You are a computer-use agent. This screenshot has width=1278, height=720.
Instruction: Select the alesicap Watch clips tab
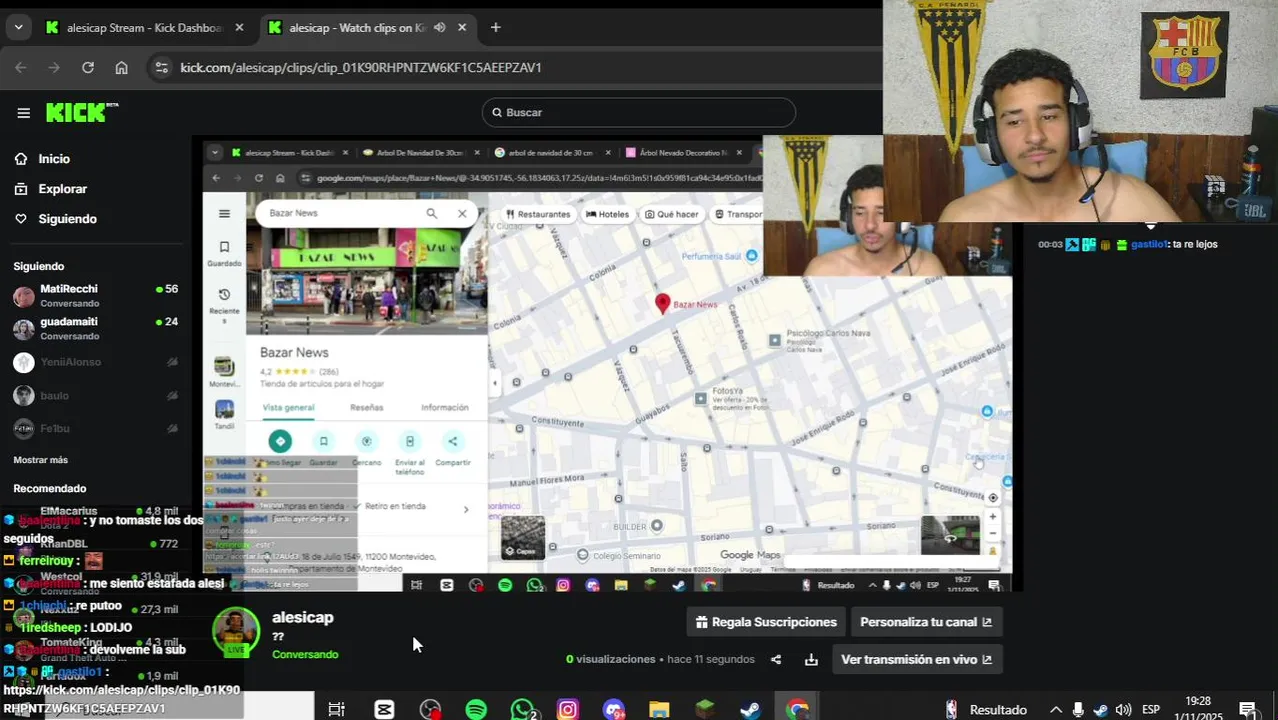tap(357, 28)
